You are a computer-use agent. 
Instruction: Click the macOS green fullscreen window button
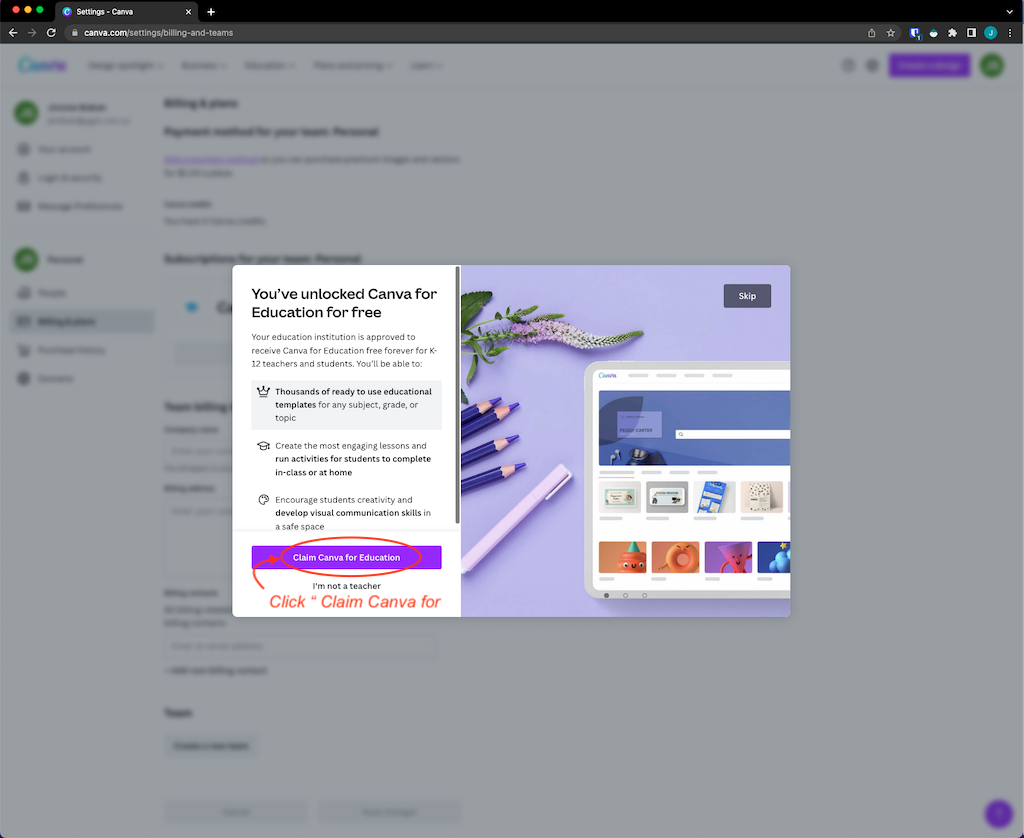coord(40,10)
